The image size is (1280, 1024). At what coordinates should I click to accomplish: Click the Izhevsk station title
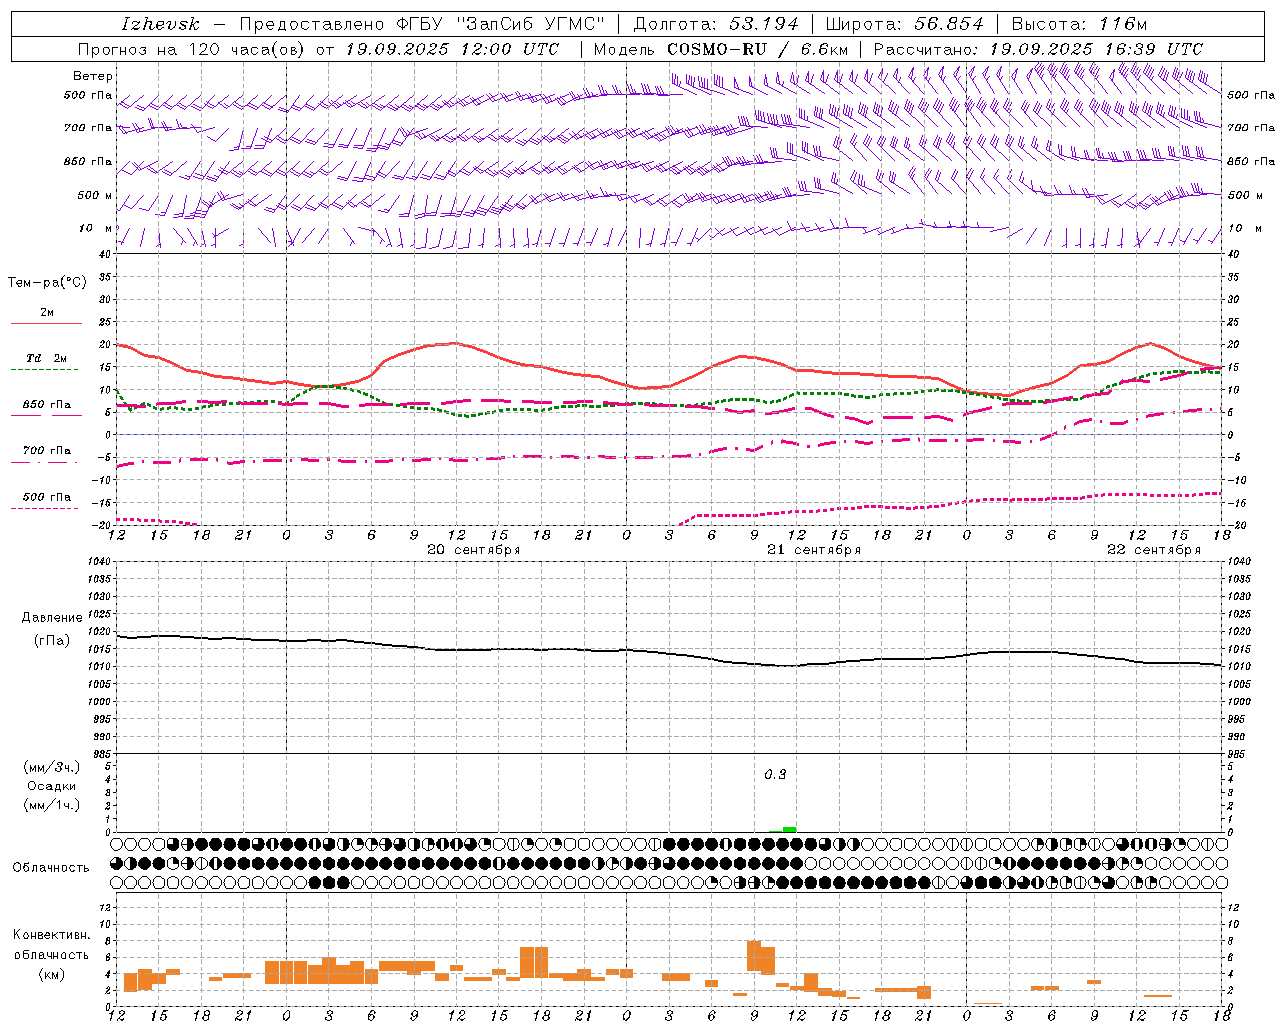(161, 24)
